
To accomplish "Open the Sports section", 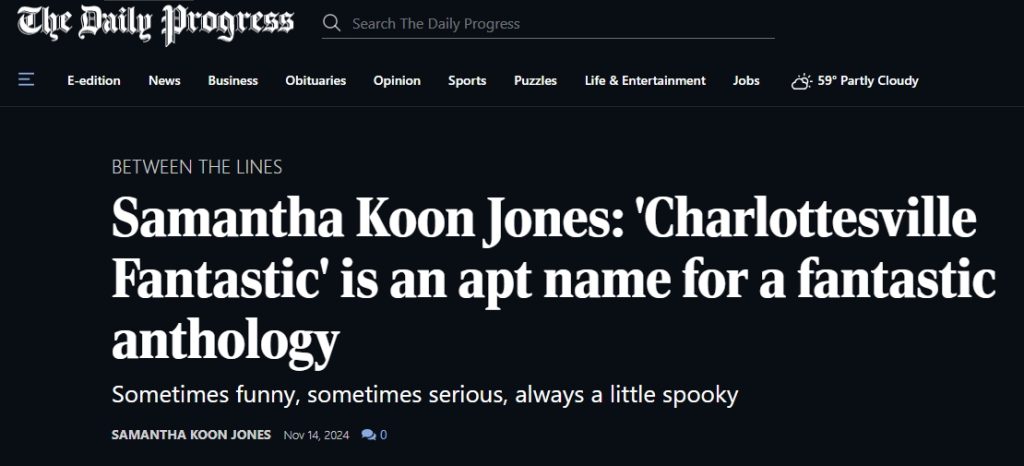I will tap(467, 81).
